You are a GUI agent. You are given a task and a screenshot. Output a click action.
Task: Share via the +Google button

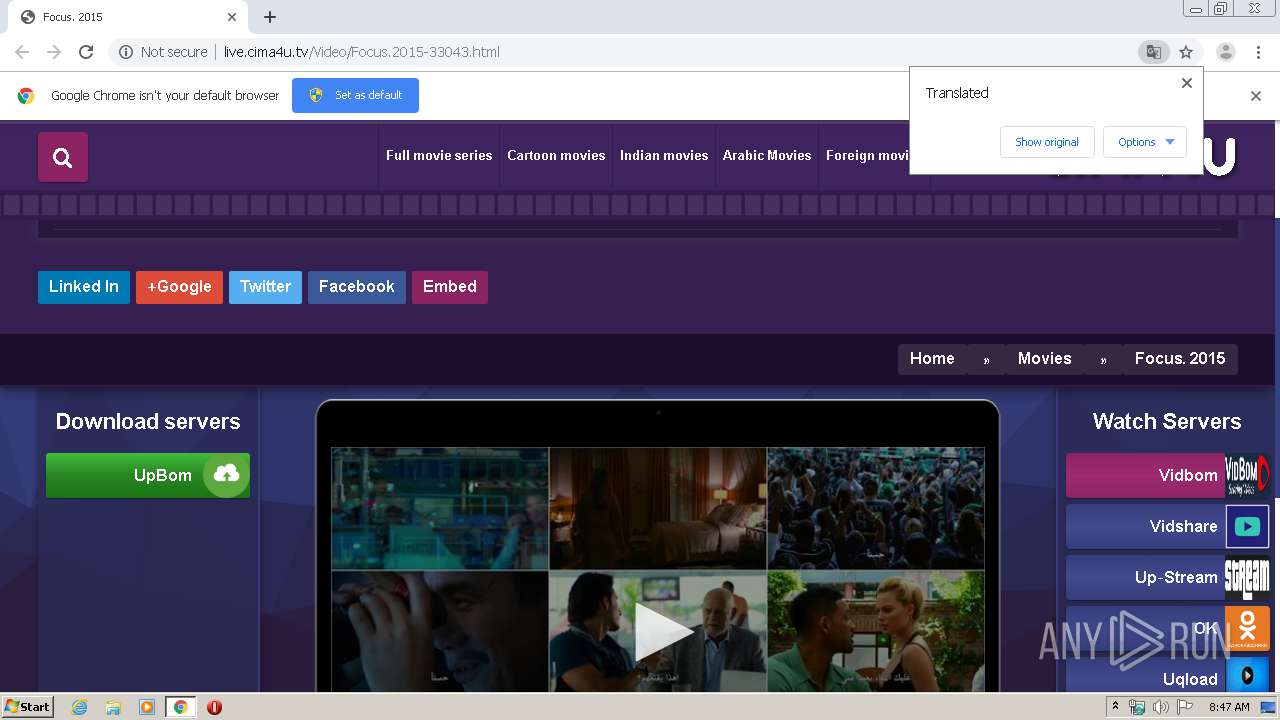[179, 287]
